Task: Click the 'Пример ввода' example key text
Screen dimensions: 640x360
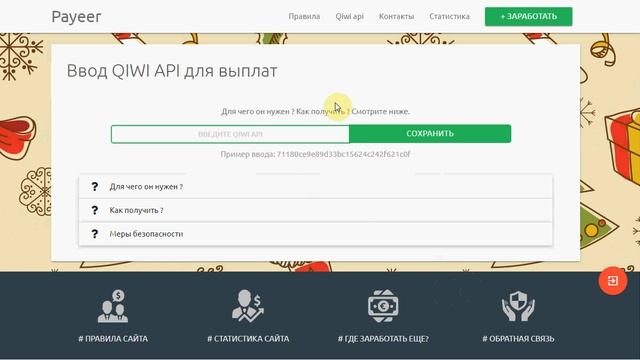Action: pos(315,154)
